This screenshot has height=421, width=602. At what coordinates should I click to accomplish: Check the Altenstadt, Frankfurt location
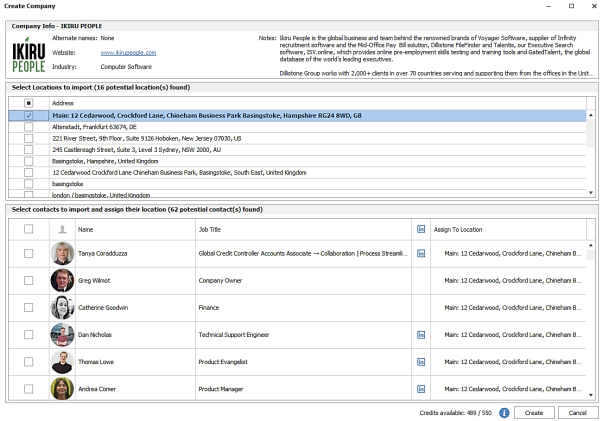click(28, 127)
